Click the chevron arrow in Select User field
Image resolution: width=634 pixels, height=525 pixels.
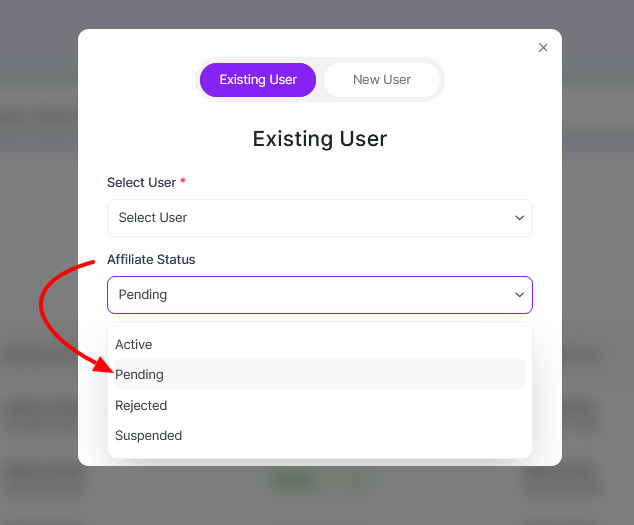tap(519, 218)
